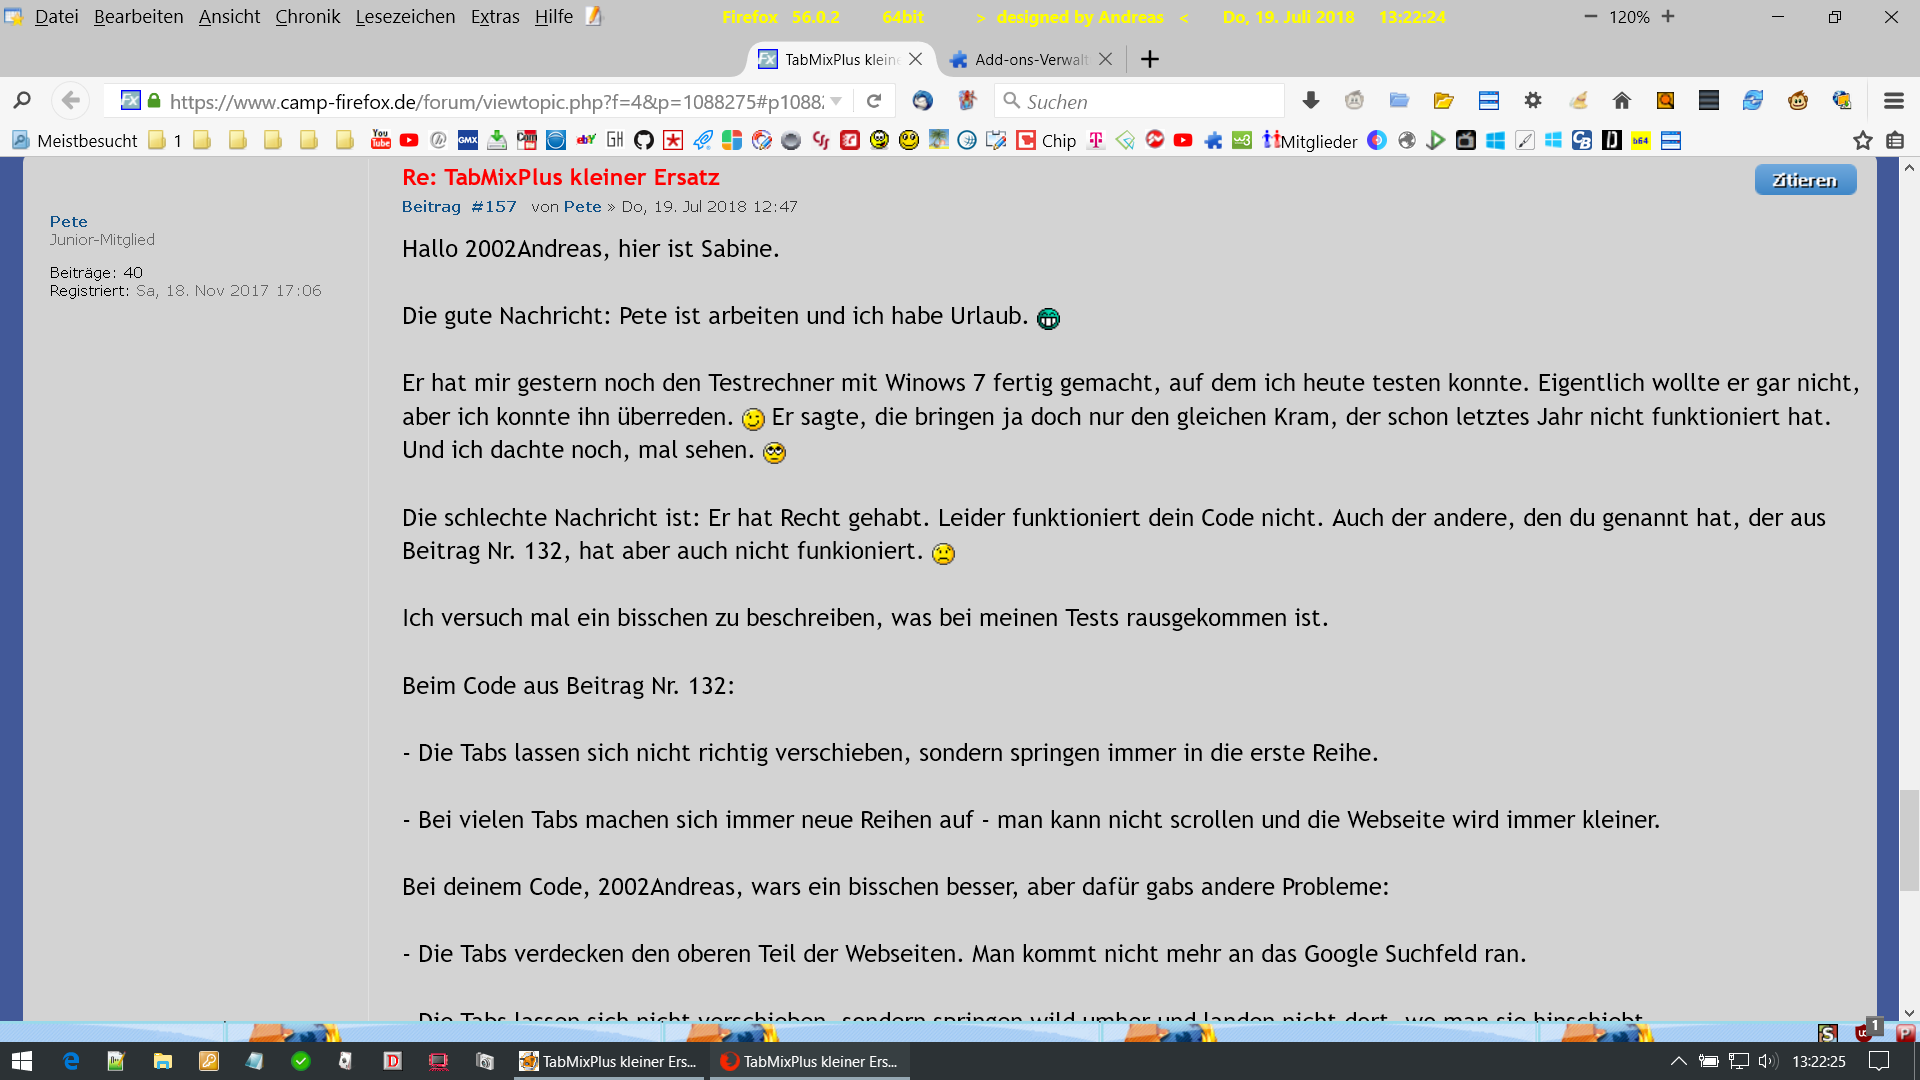Viewport: 1920px width, 1080px height.
Task: Open the hamburger menu icon
Action: click(x=1893, y=101)
